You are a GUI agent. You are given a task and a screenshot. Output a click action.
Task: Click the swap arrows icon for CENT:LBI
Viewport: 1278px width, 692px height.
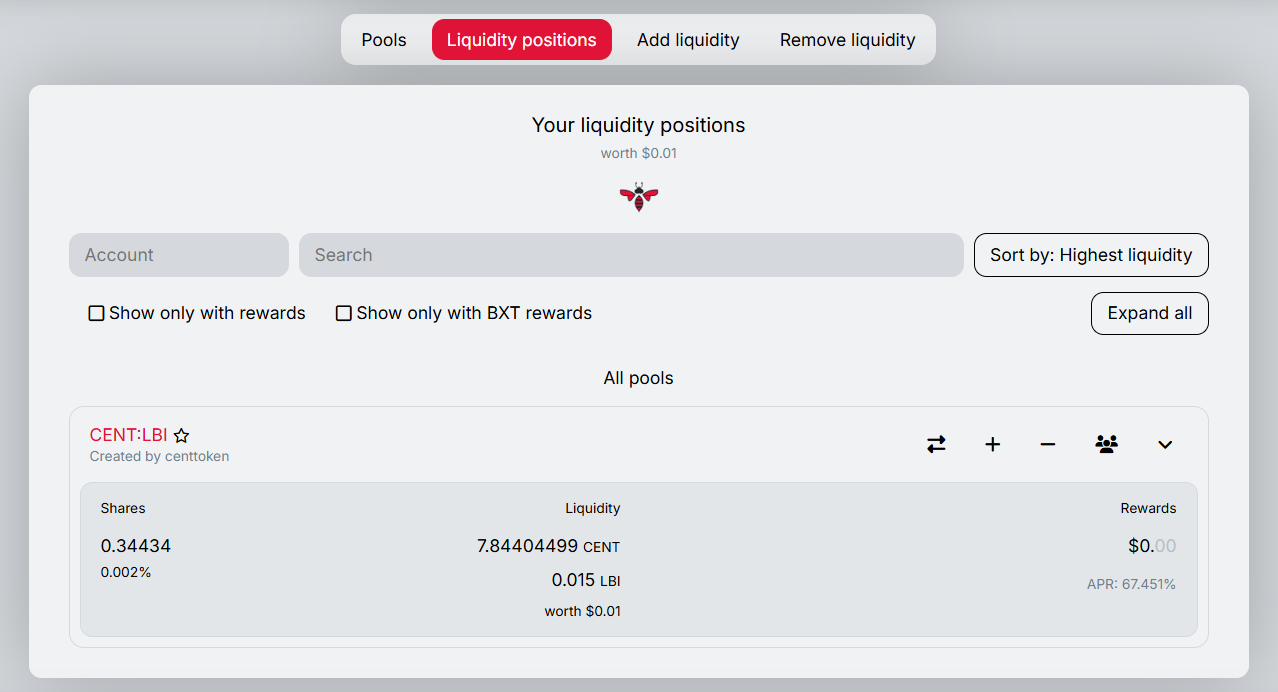point(936,444)
